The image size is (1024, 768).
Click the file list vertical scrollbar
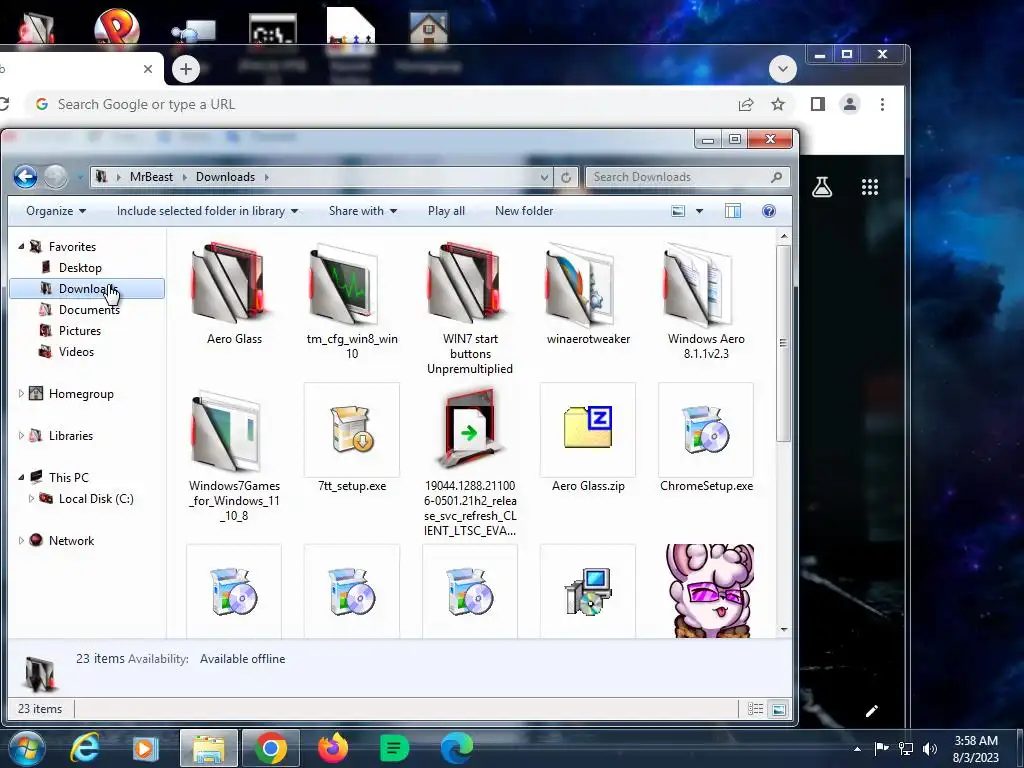[784, 343]
